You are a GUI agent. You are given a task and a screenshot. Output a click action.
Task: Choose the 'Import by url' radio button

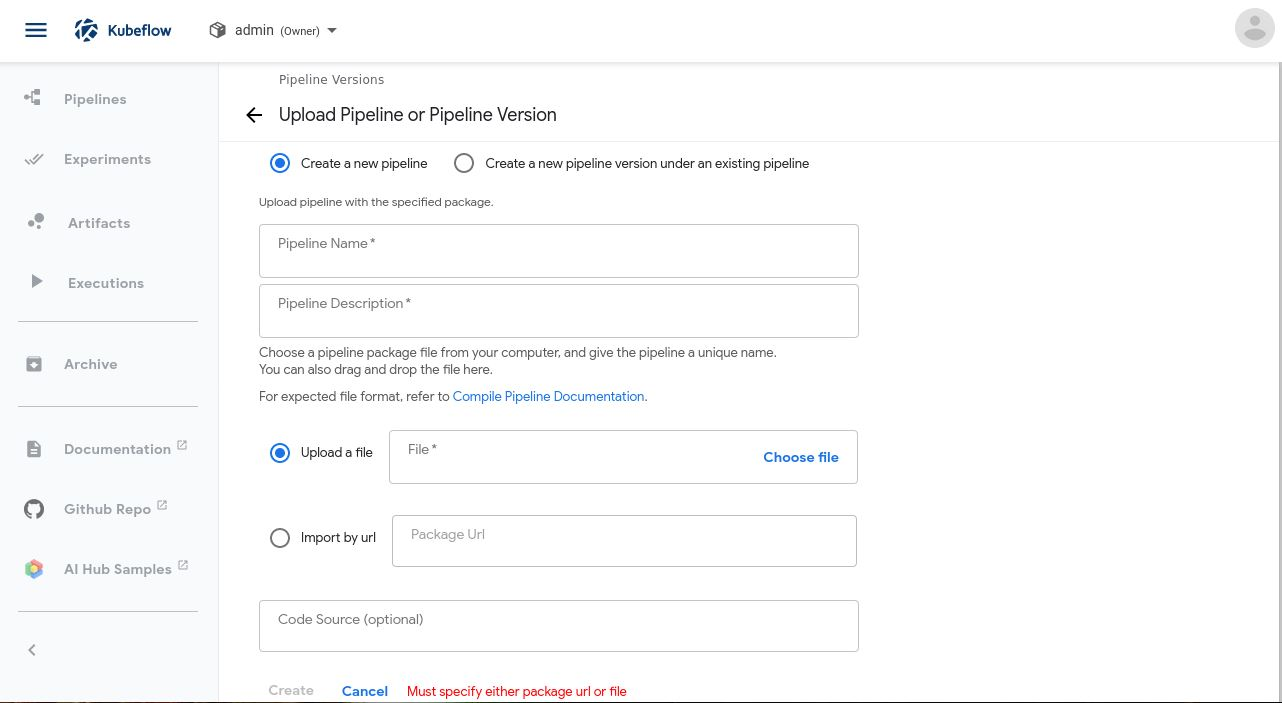280,538
